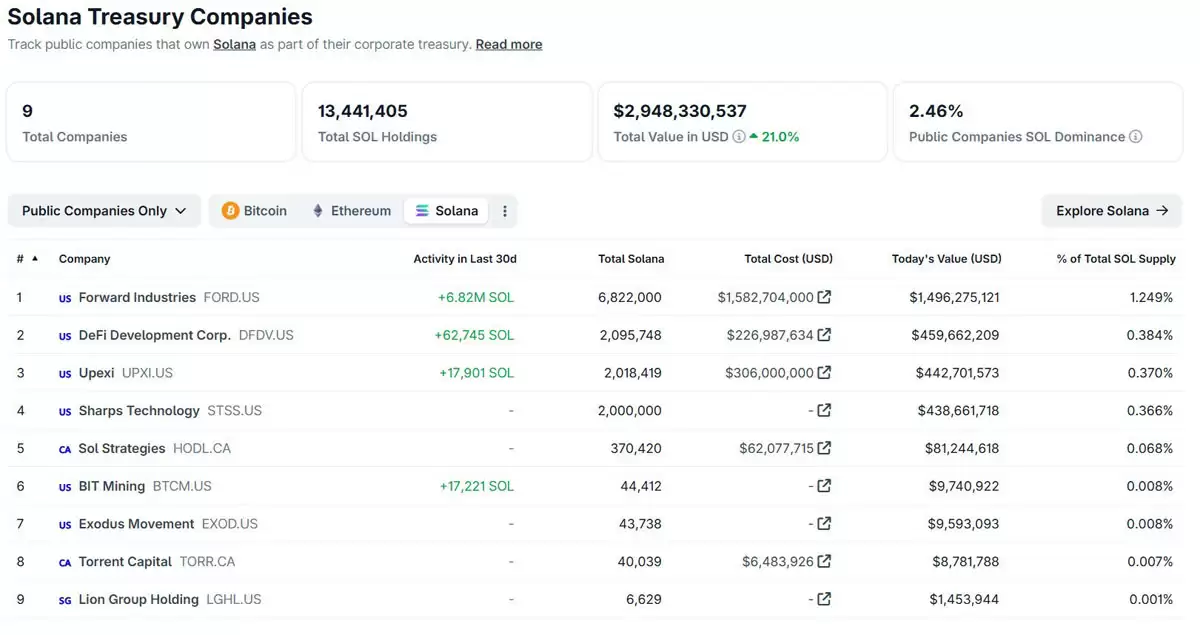Click Upexi total cost external link icon
The width and height of the screenshot is (1200, 635).
(824, 372)
